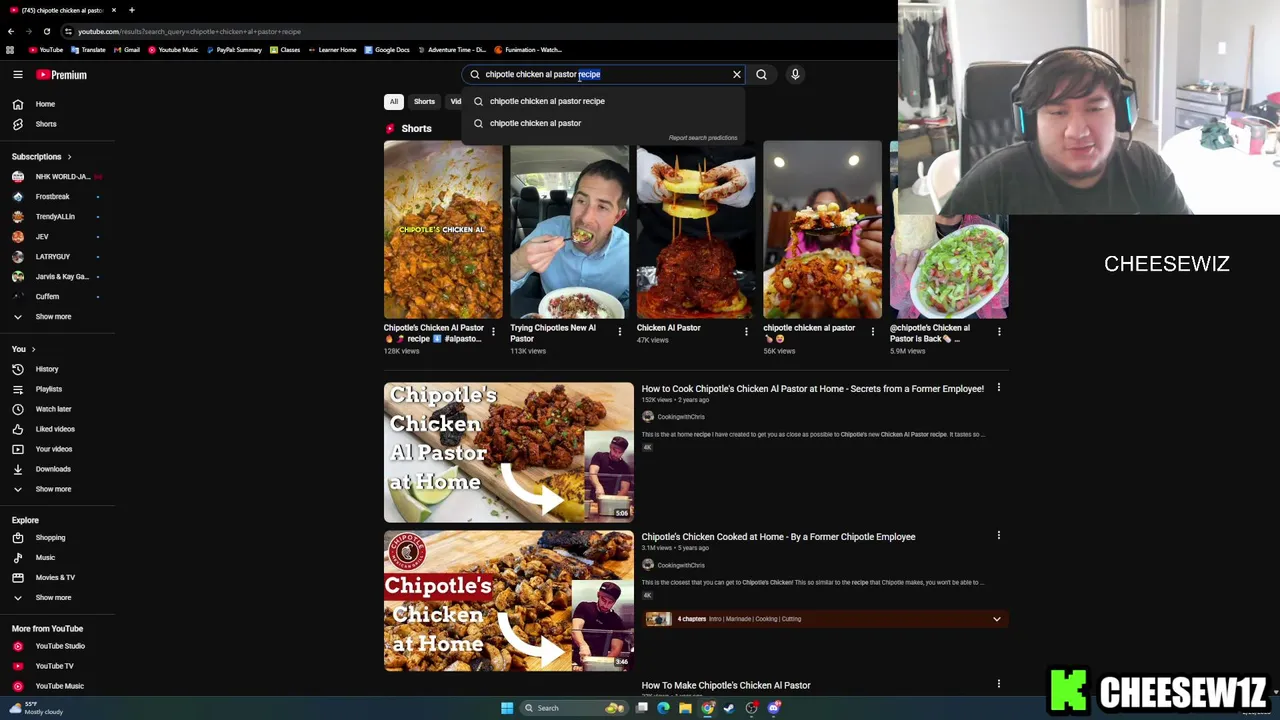Open Google Docs bookmark
1280x720 pixels.
pyautogui.click(x=387, y=50)
